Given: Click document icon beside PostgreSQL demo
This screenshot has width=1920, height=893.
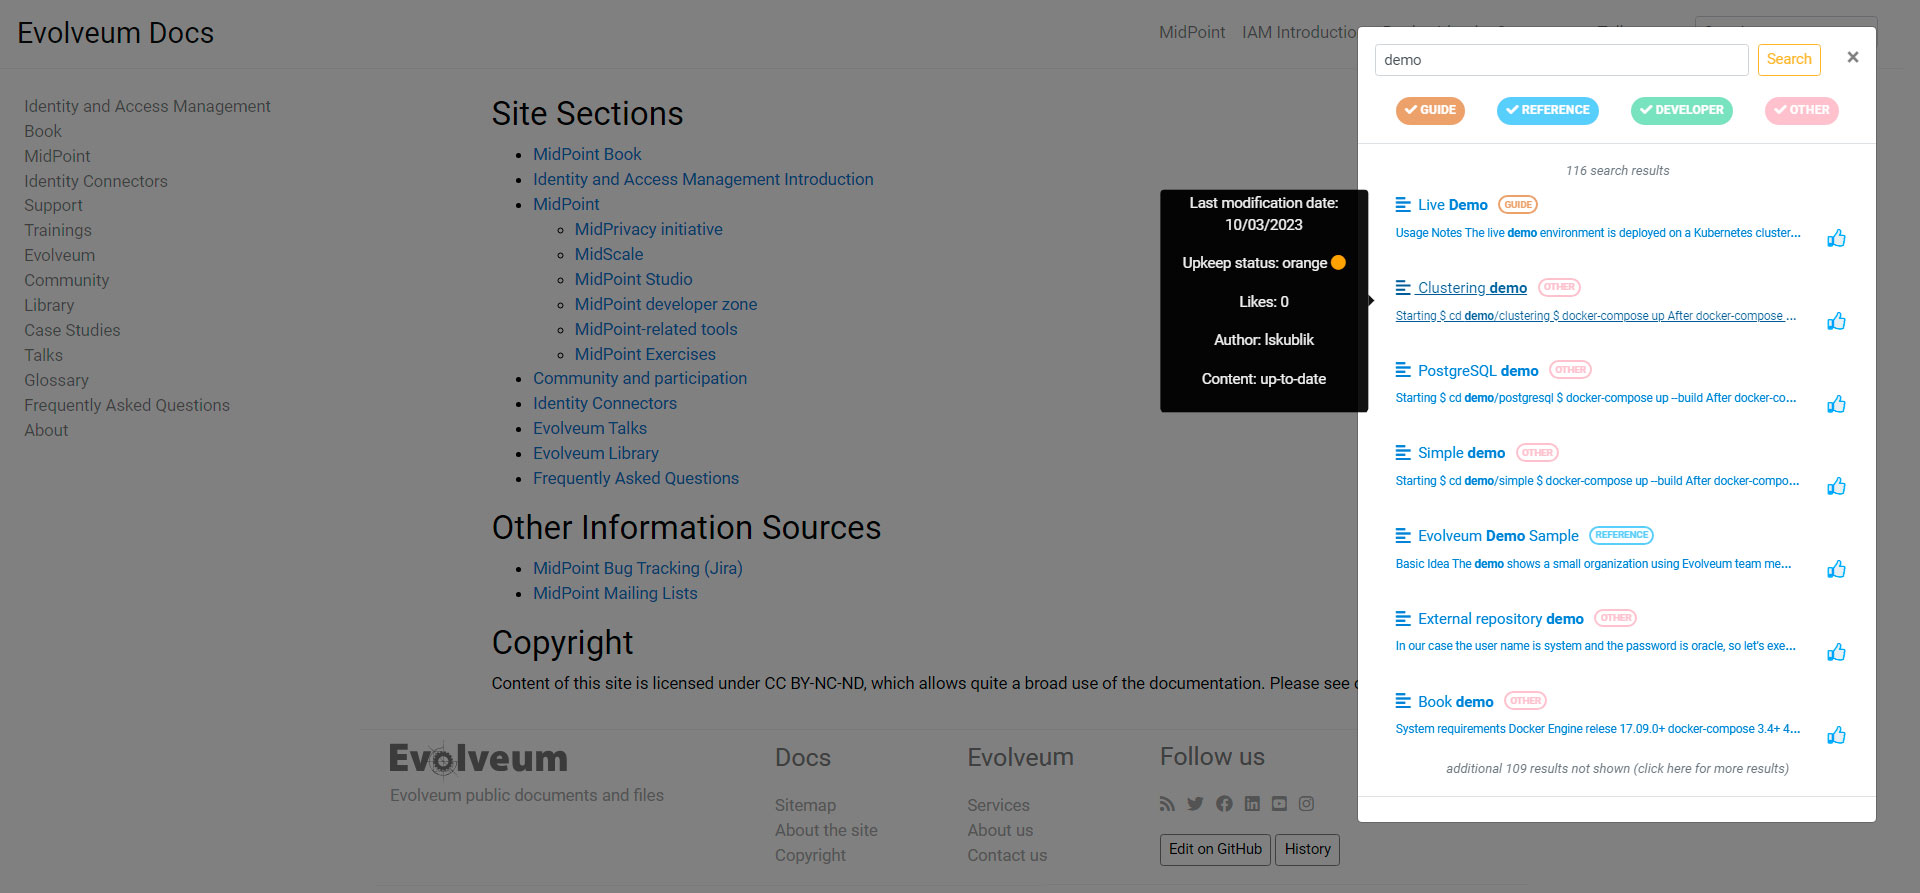Looking at the screenshot, I should (1403, 370).
